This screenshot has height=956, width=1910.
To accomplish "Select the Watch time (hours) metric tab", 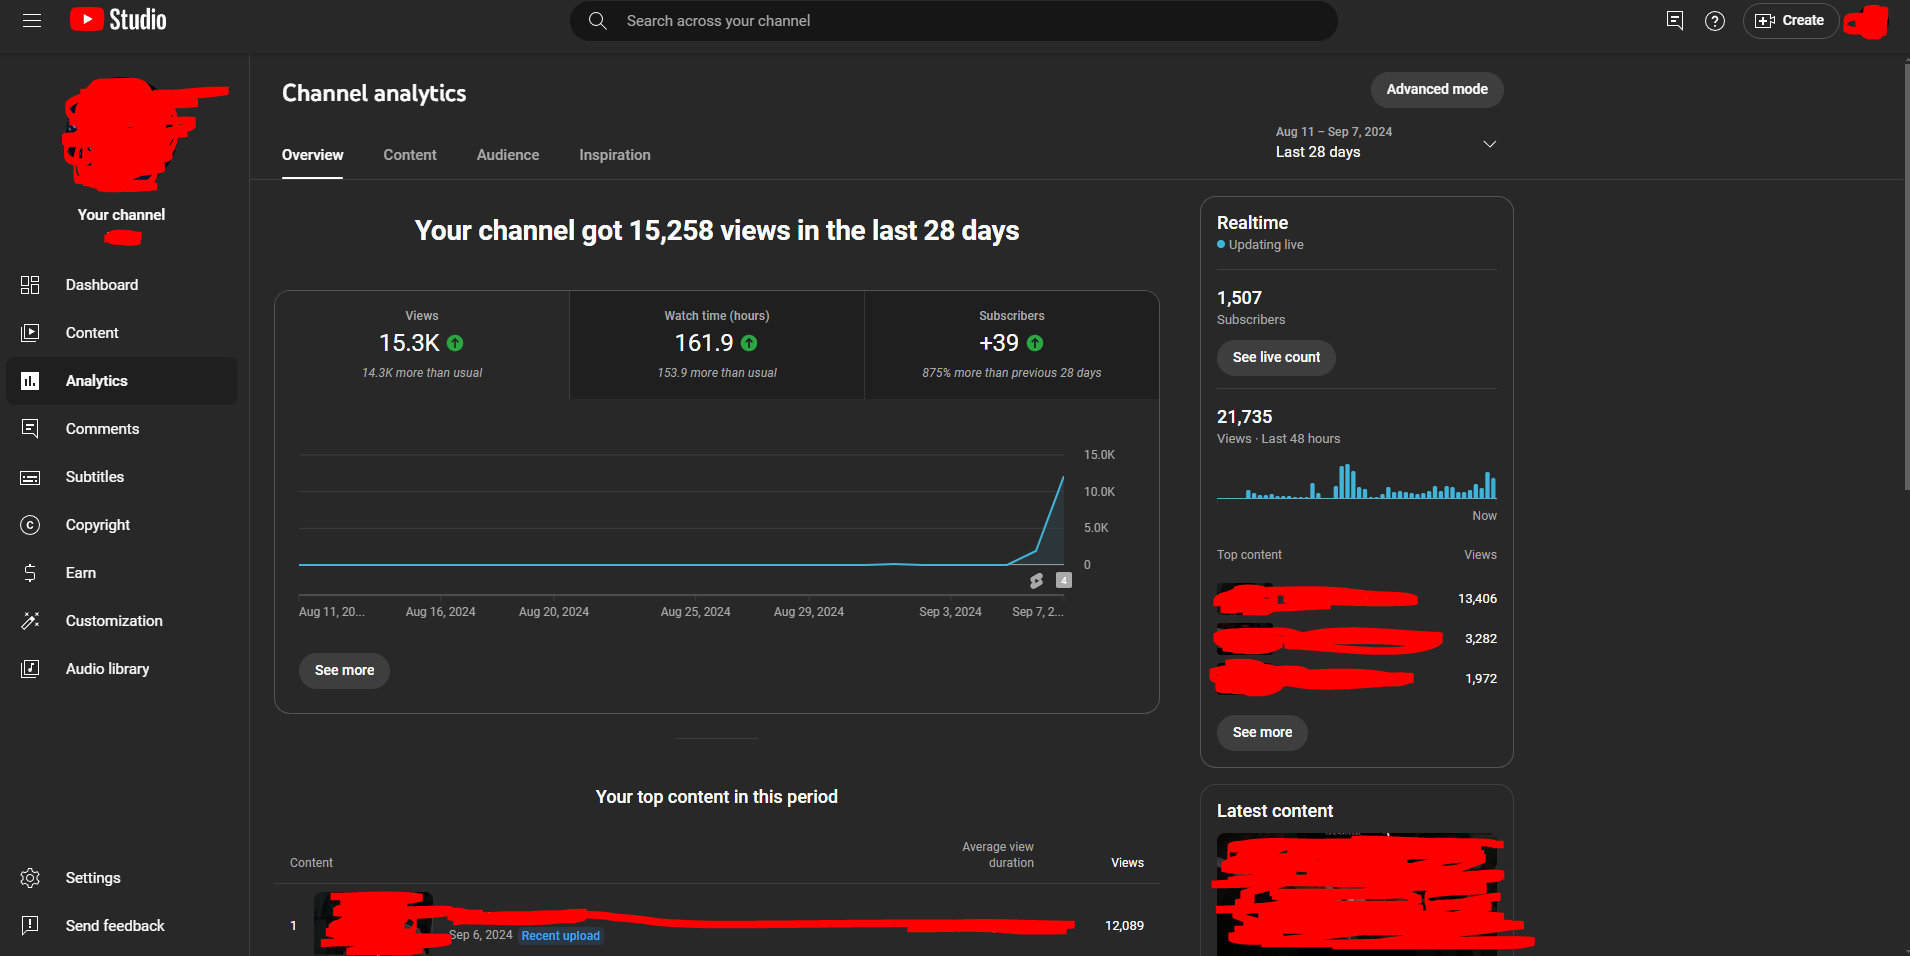I will tap(717, 345).
